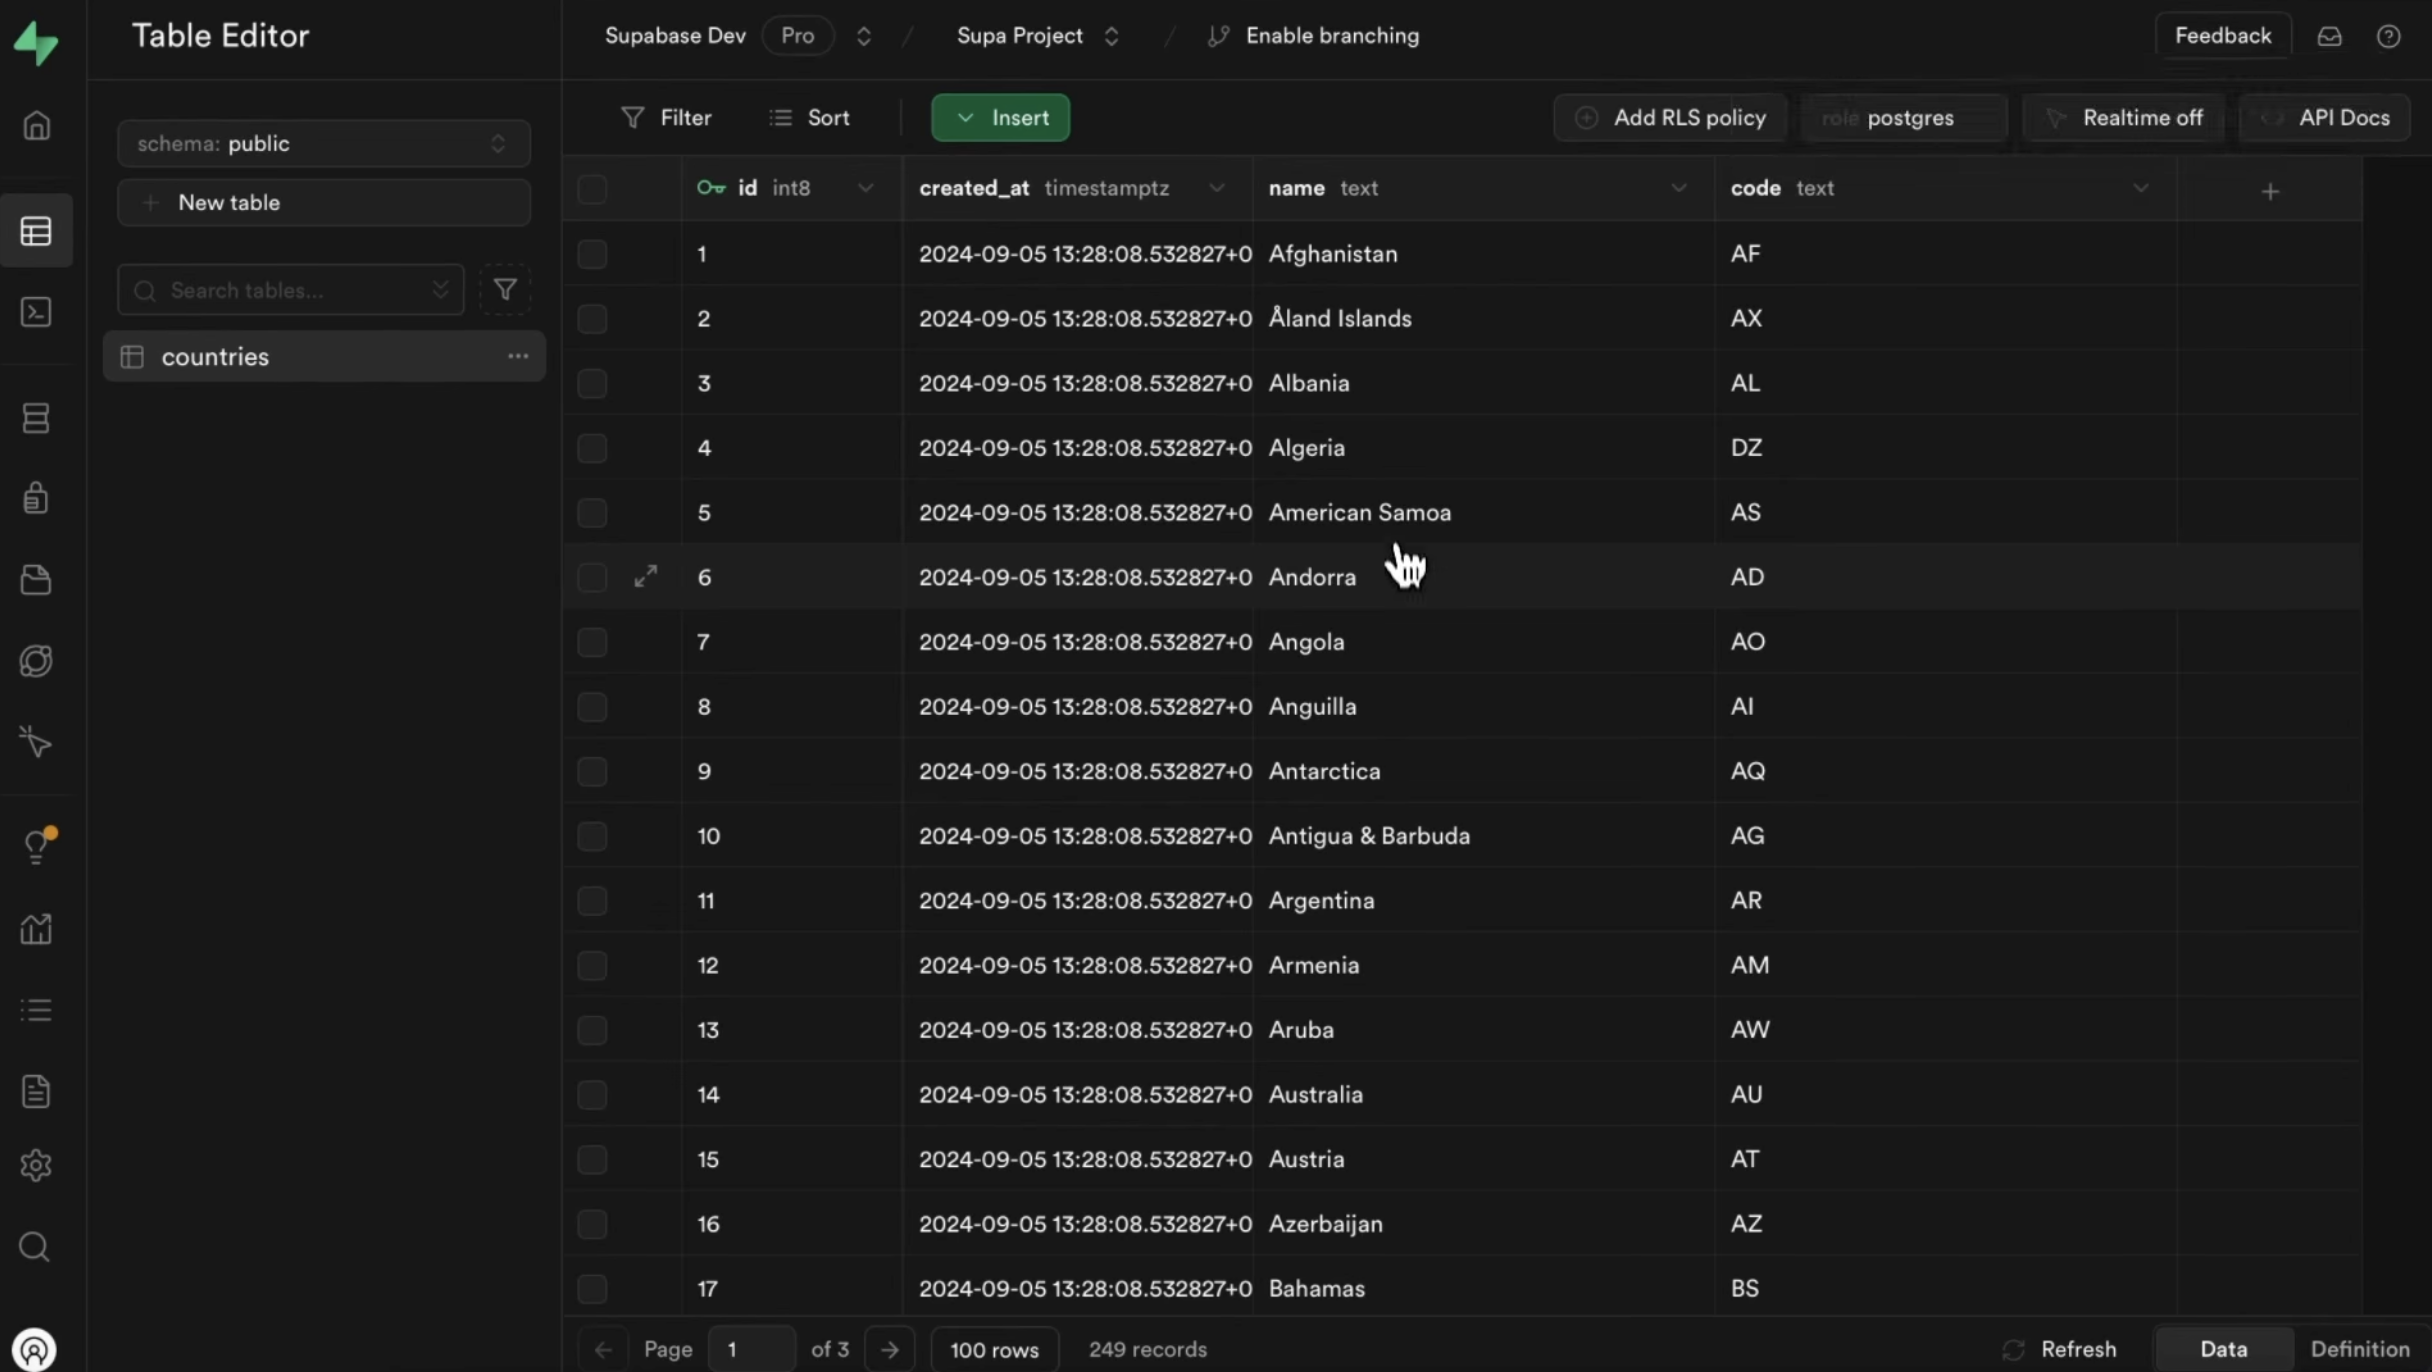Image resolution: width=2432 pixels, height=1372 pixels.
Task: Click the home icon in sidebar
Action: coord(36,126)
